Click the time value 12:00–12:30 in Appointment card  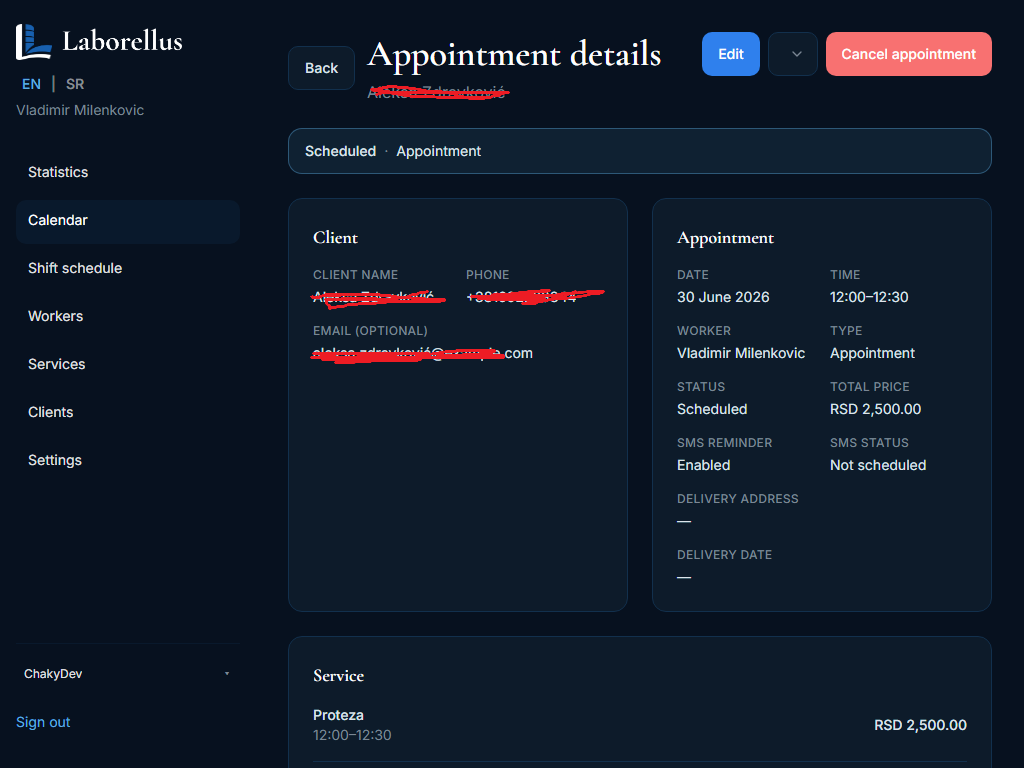tap(869, 297)
